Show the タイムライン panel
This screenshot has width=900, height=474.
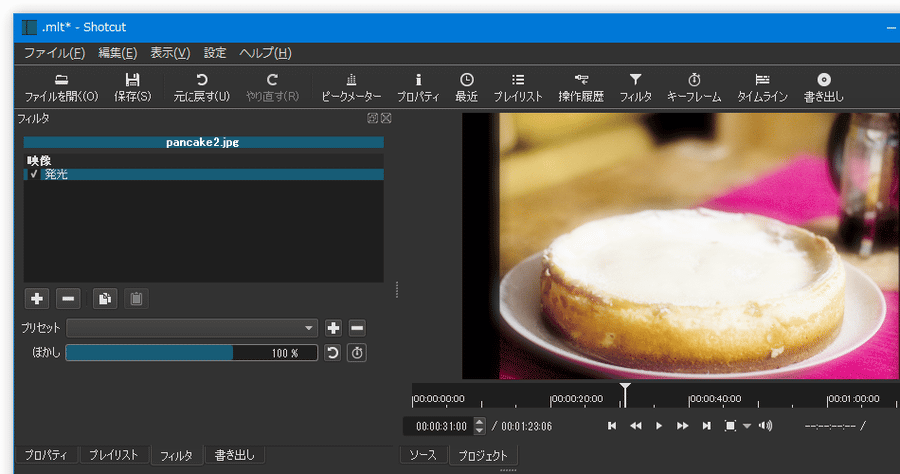pyautogui.click(x=762, y=88)
